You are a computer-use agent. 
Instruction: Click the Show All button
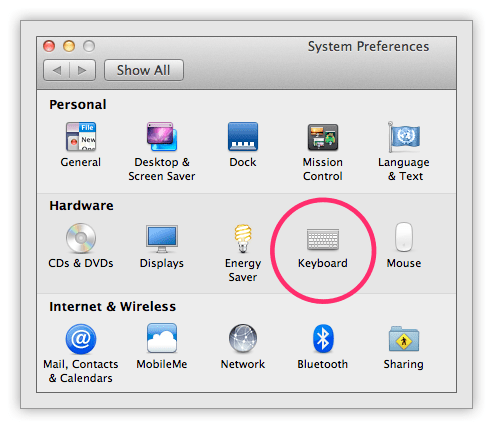click(144, 70)
